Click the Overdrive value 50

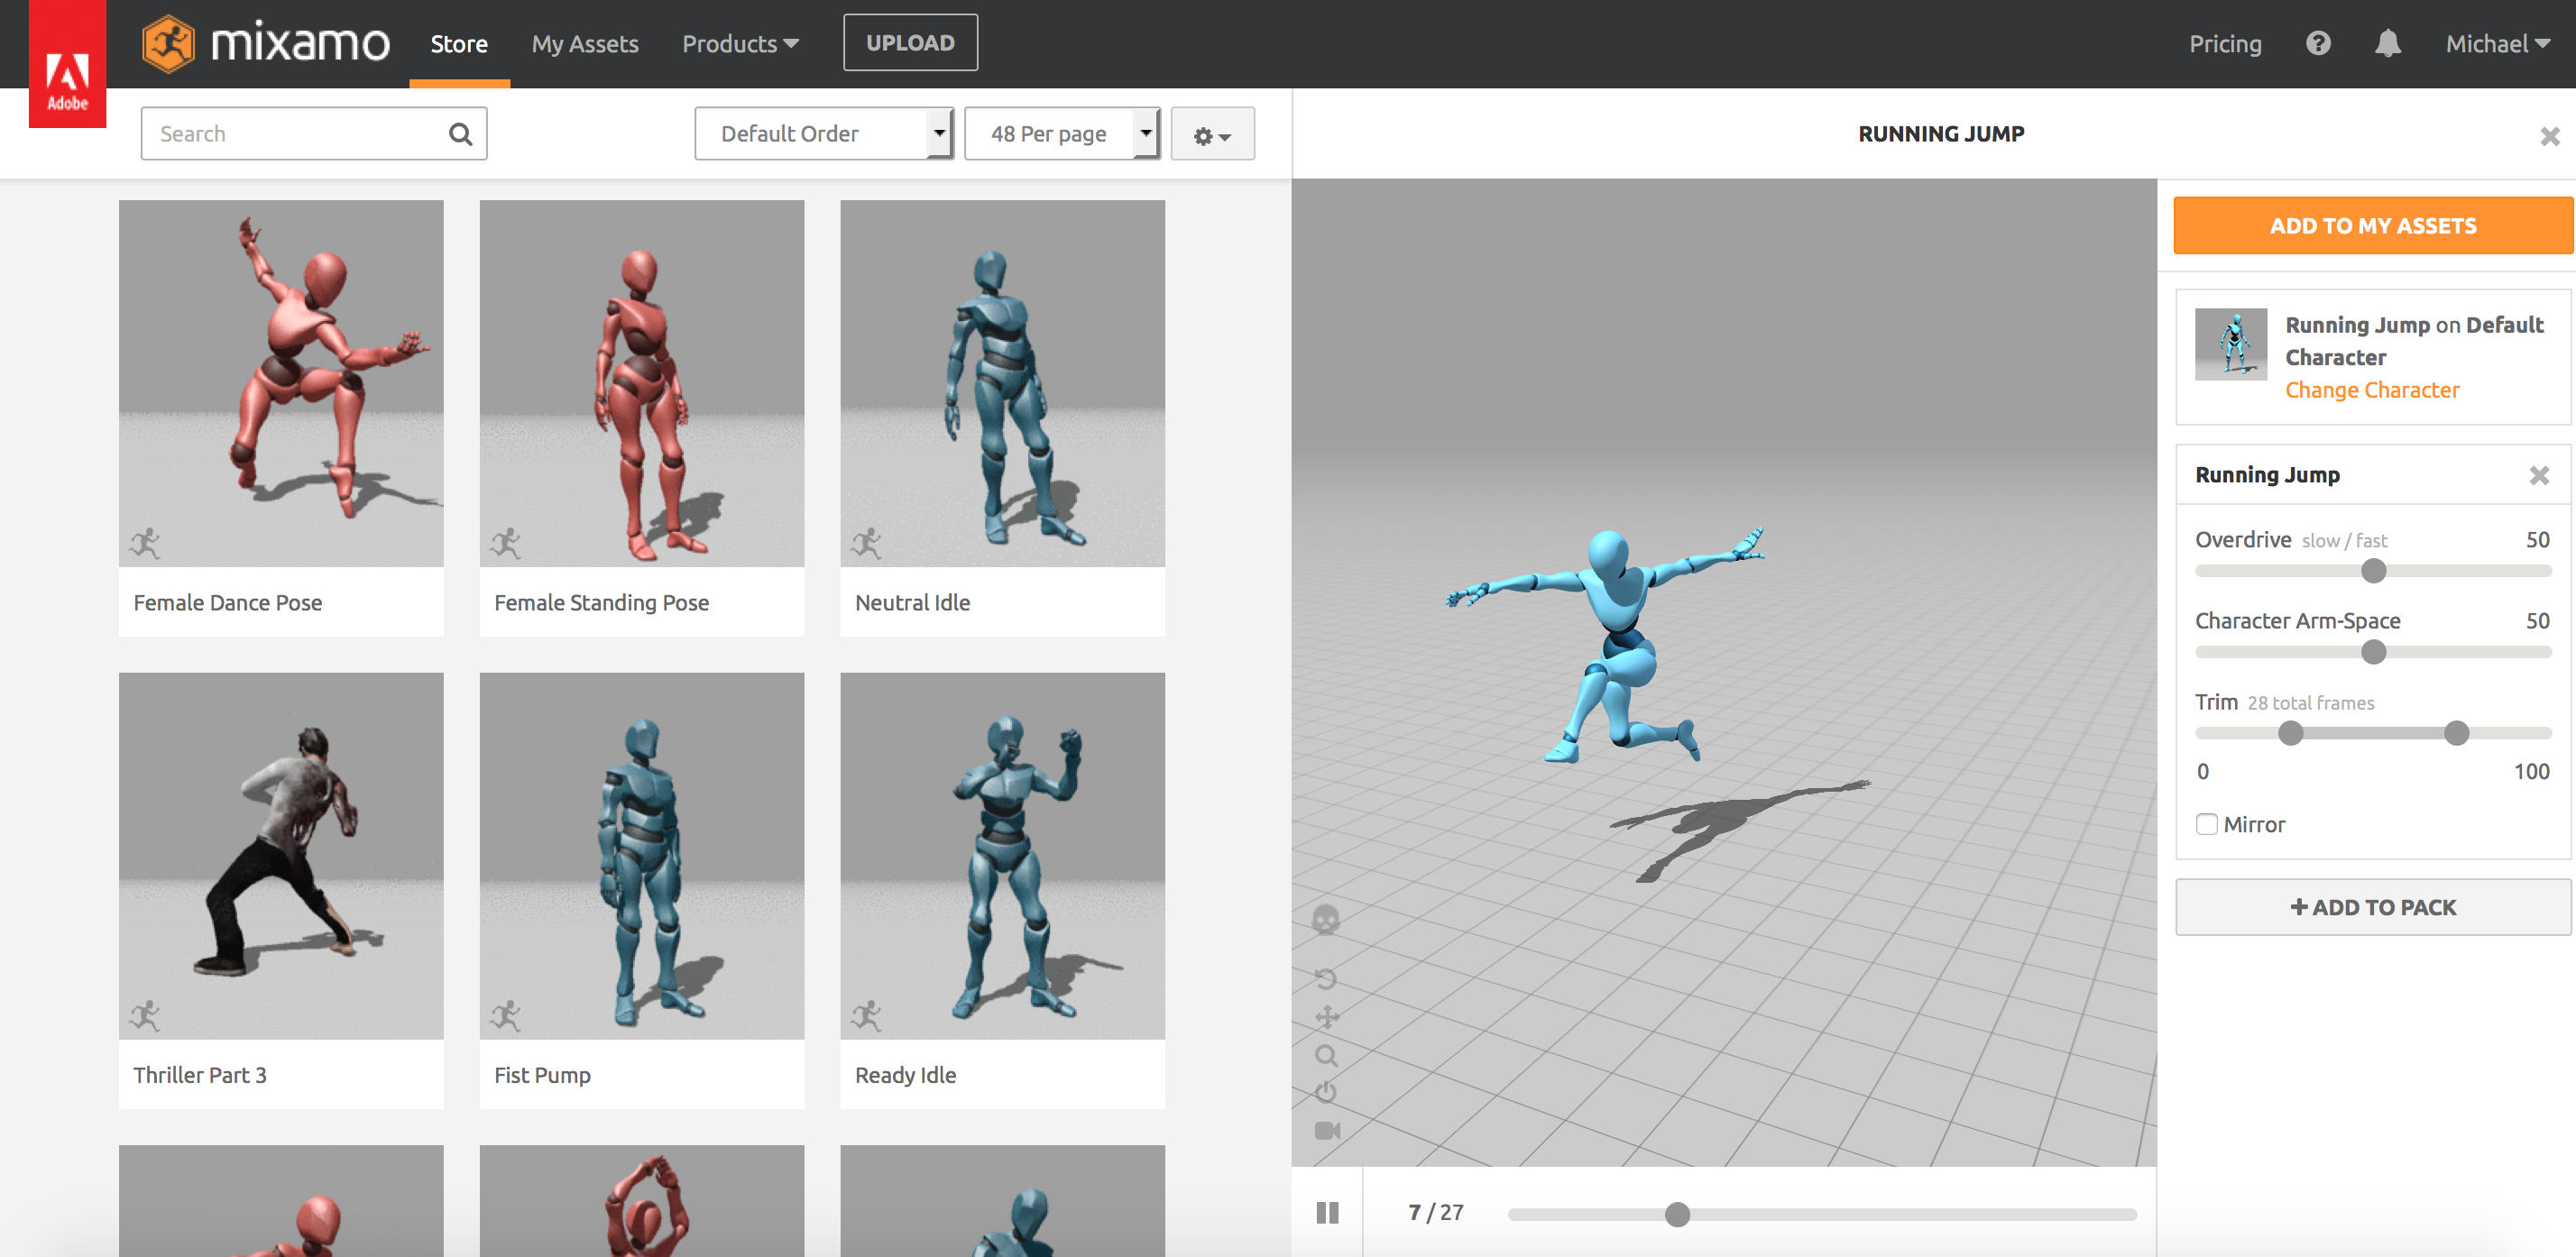click(x=2537, y=540)
